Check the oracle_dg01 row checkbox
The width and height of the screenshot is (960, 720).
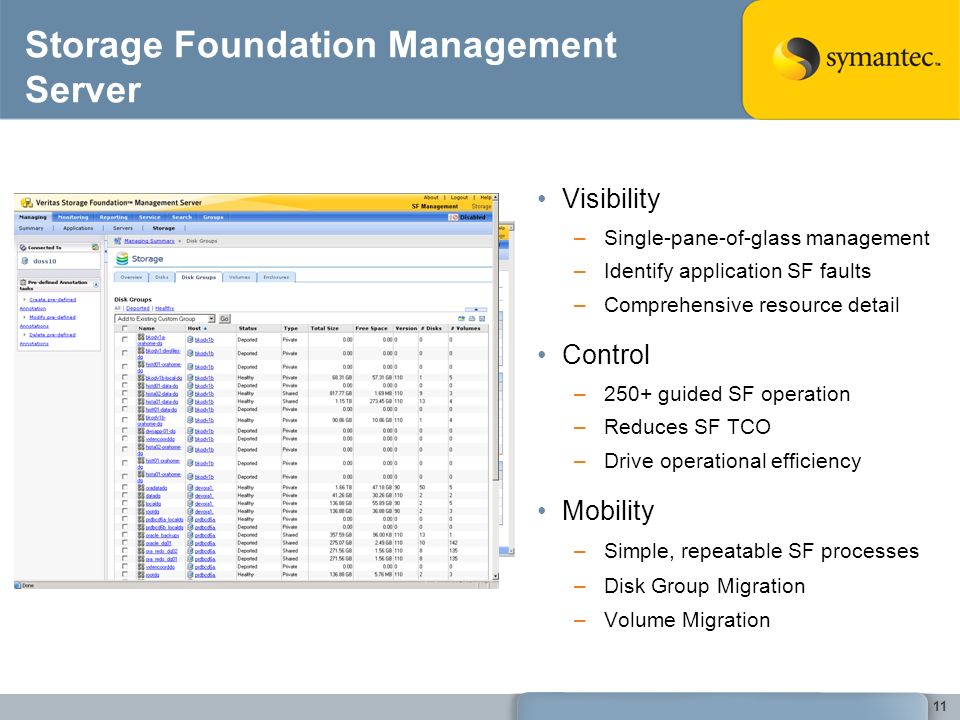click(x=125, y=542)
